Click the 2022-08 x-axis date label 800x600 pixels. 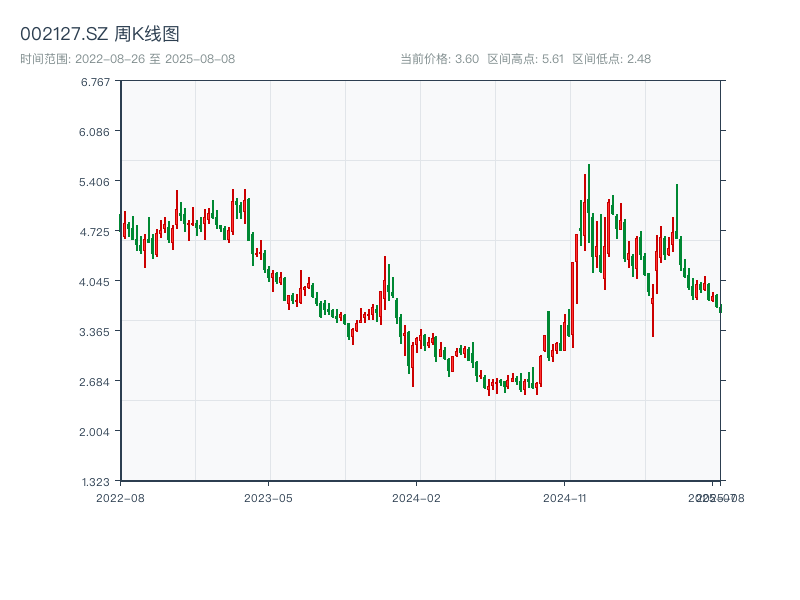[120, 497]
